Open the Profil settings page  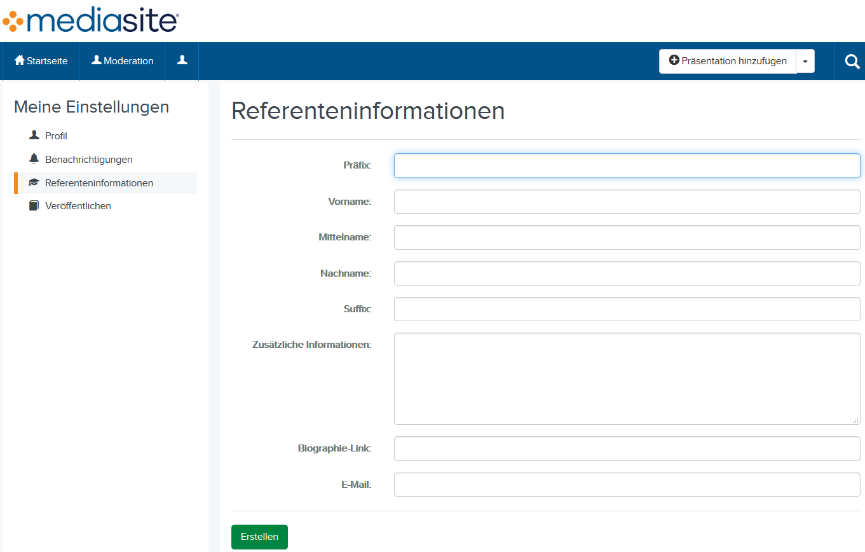click(56, 135)
